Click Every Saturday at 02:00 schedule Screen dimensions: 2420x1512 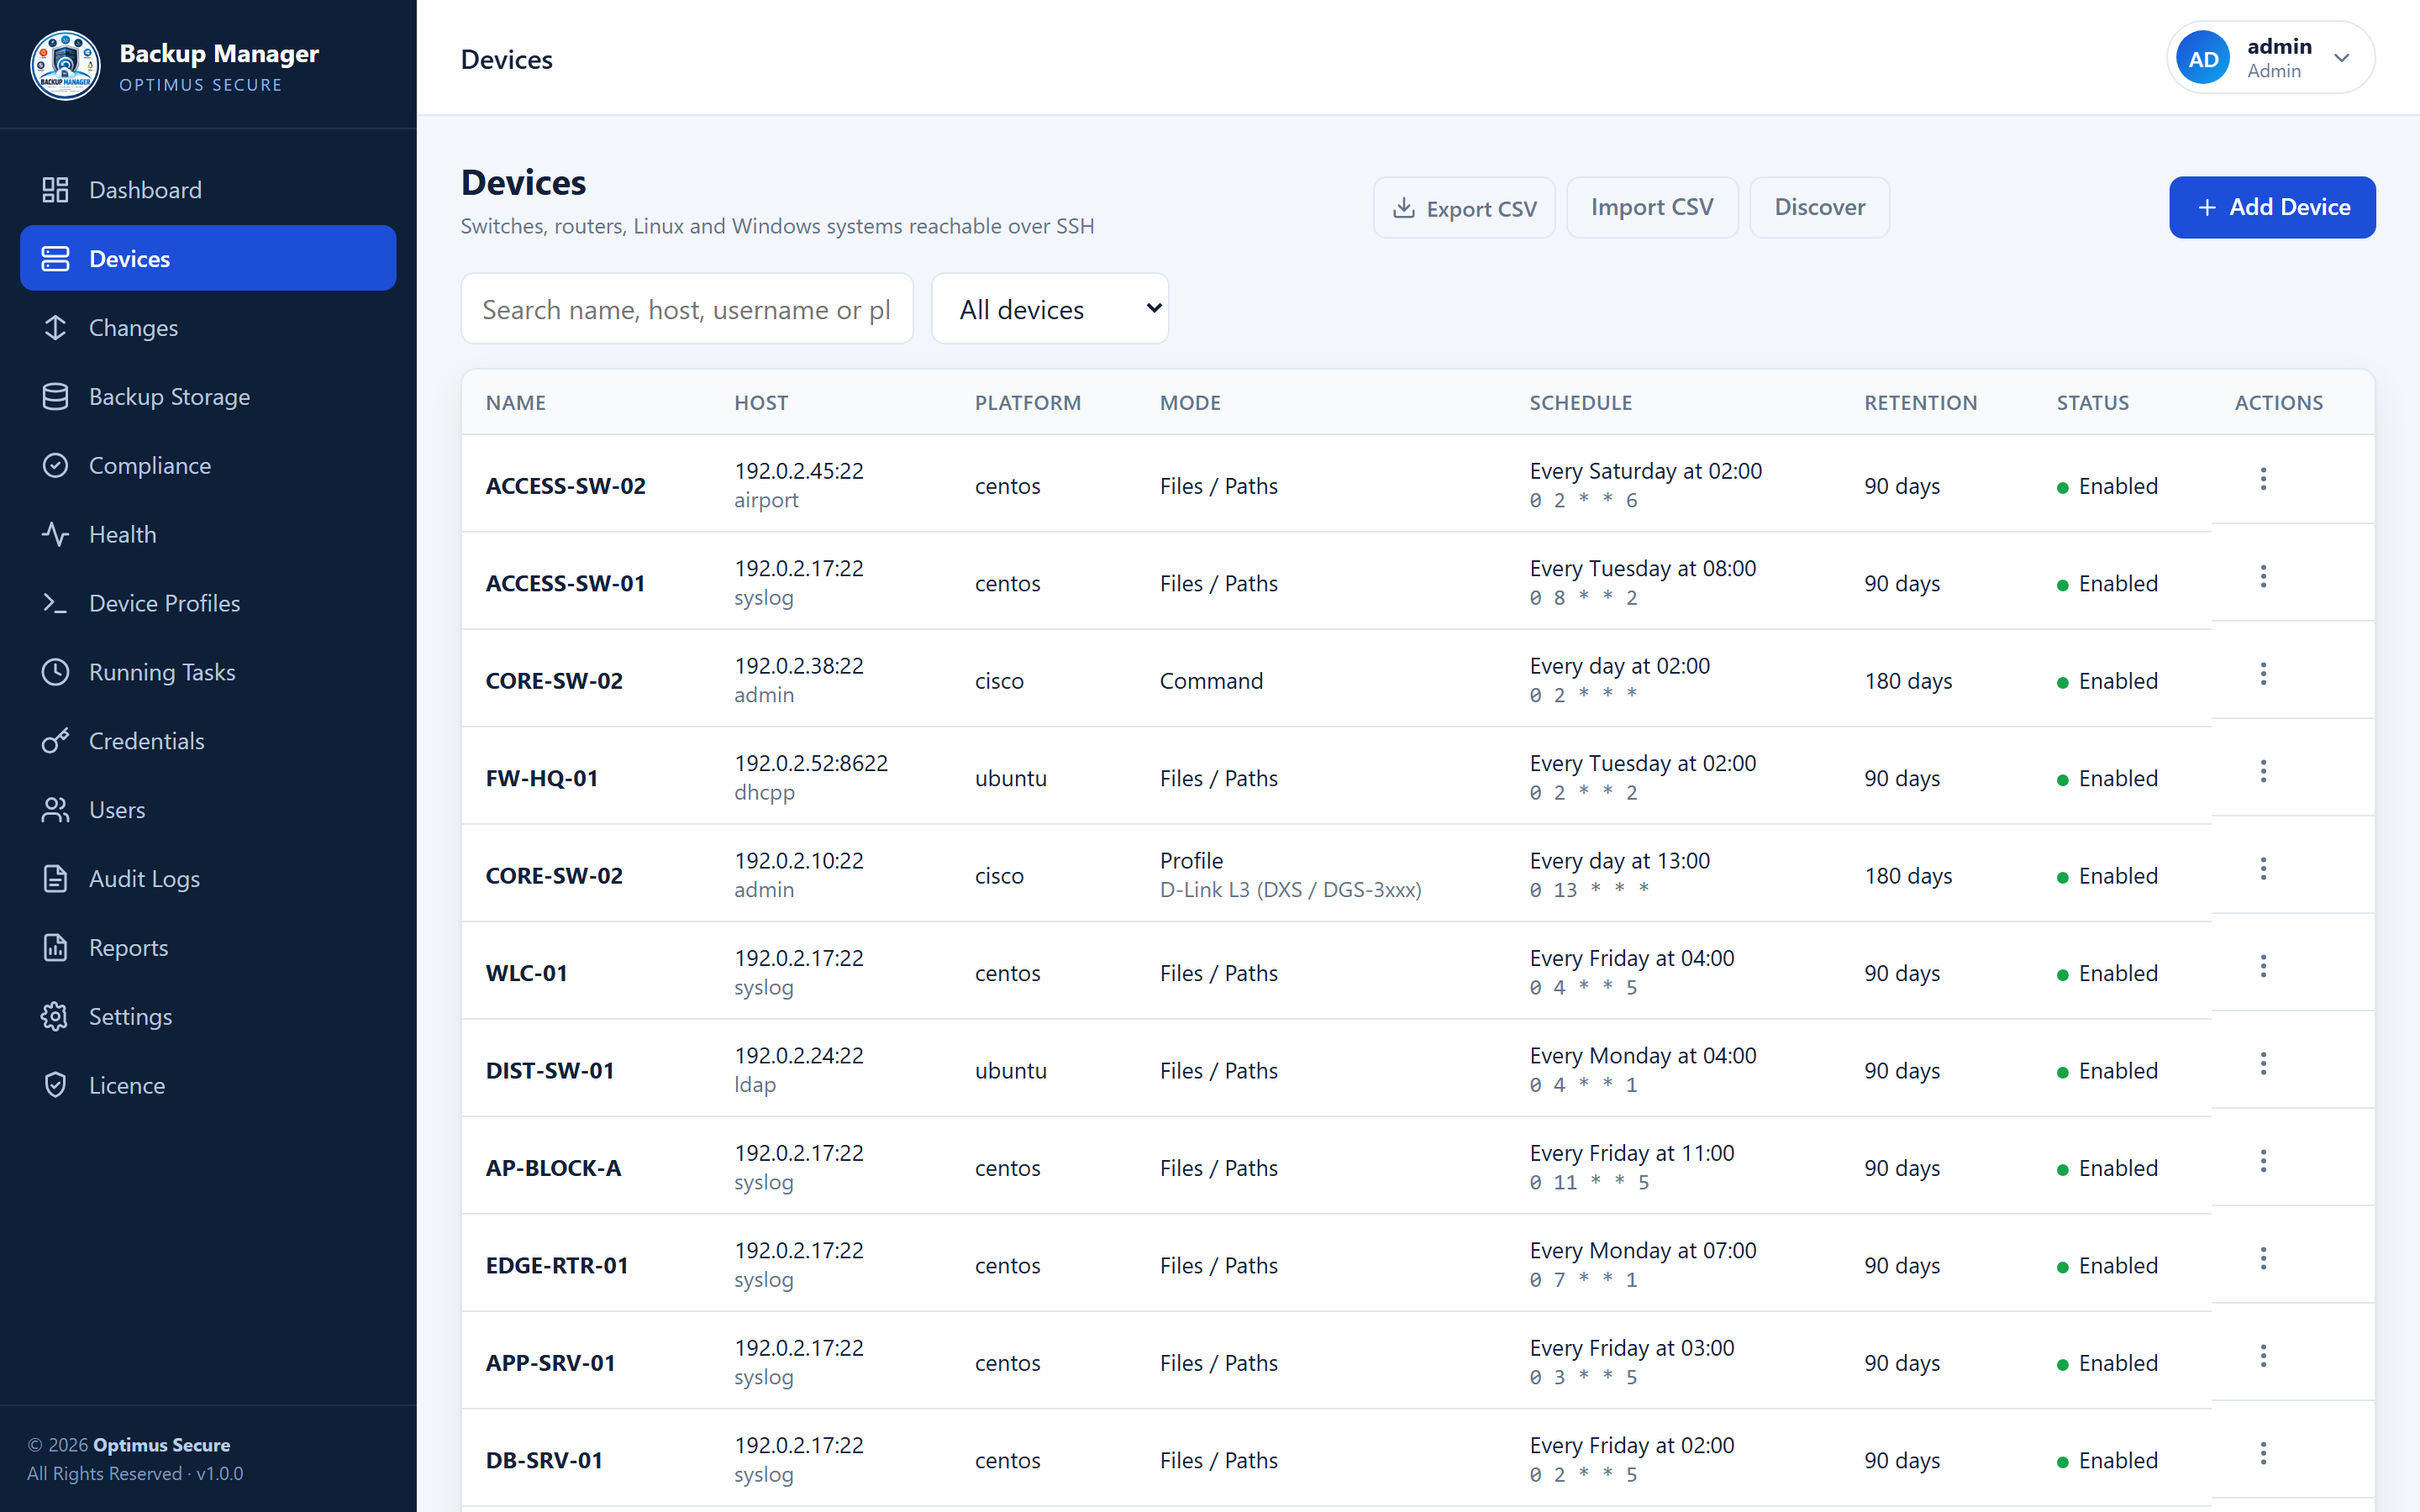tap(1646, 471)
